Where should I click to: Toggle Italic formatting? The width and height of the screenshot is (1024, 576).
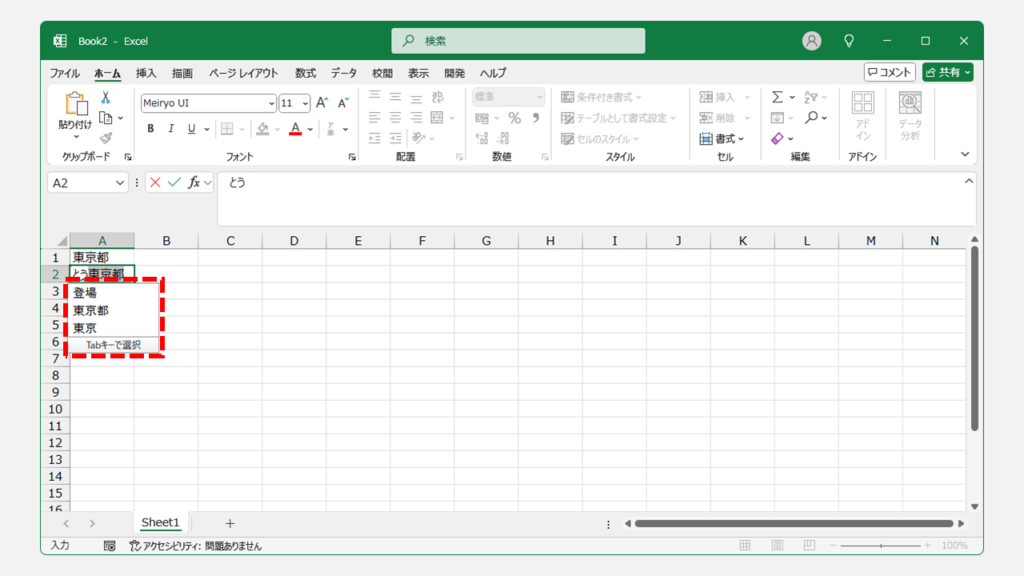tap(170, 129)
